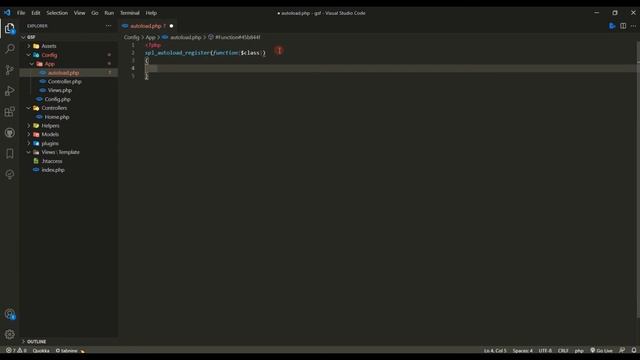
Task: Open the Manage gear icon
Action: [10, 334]
